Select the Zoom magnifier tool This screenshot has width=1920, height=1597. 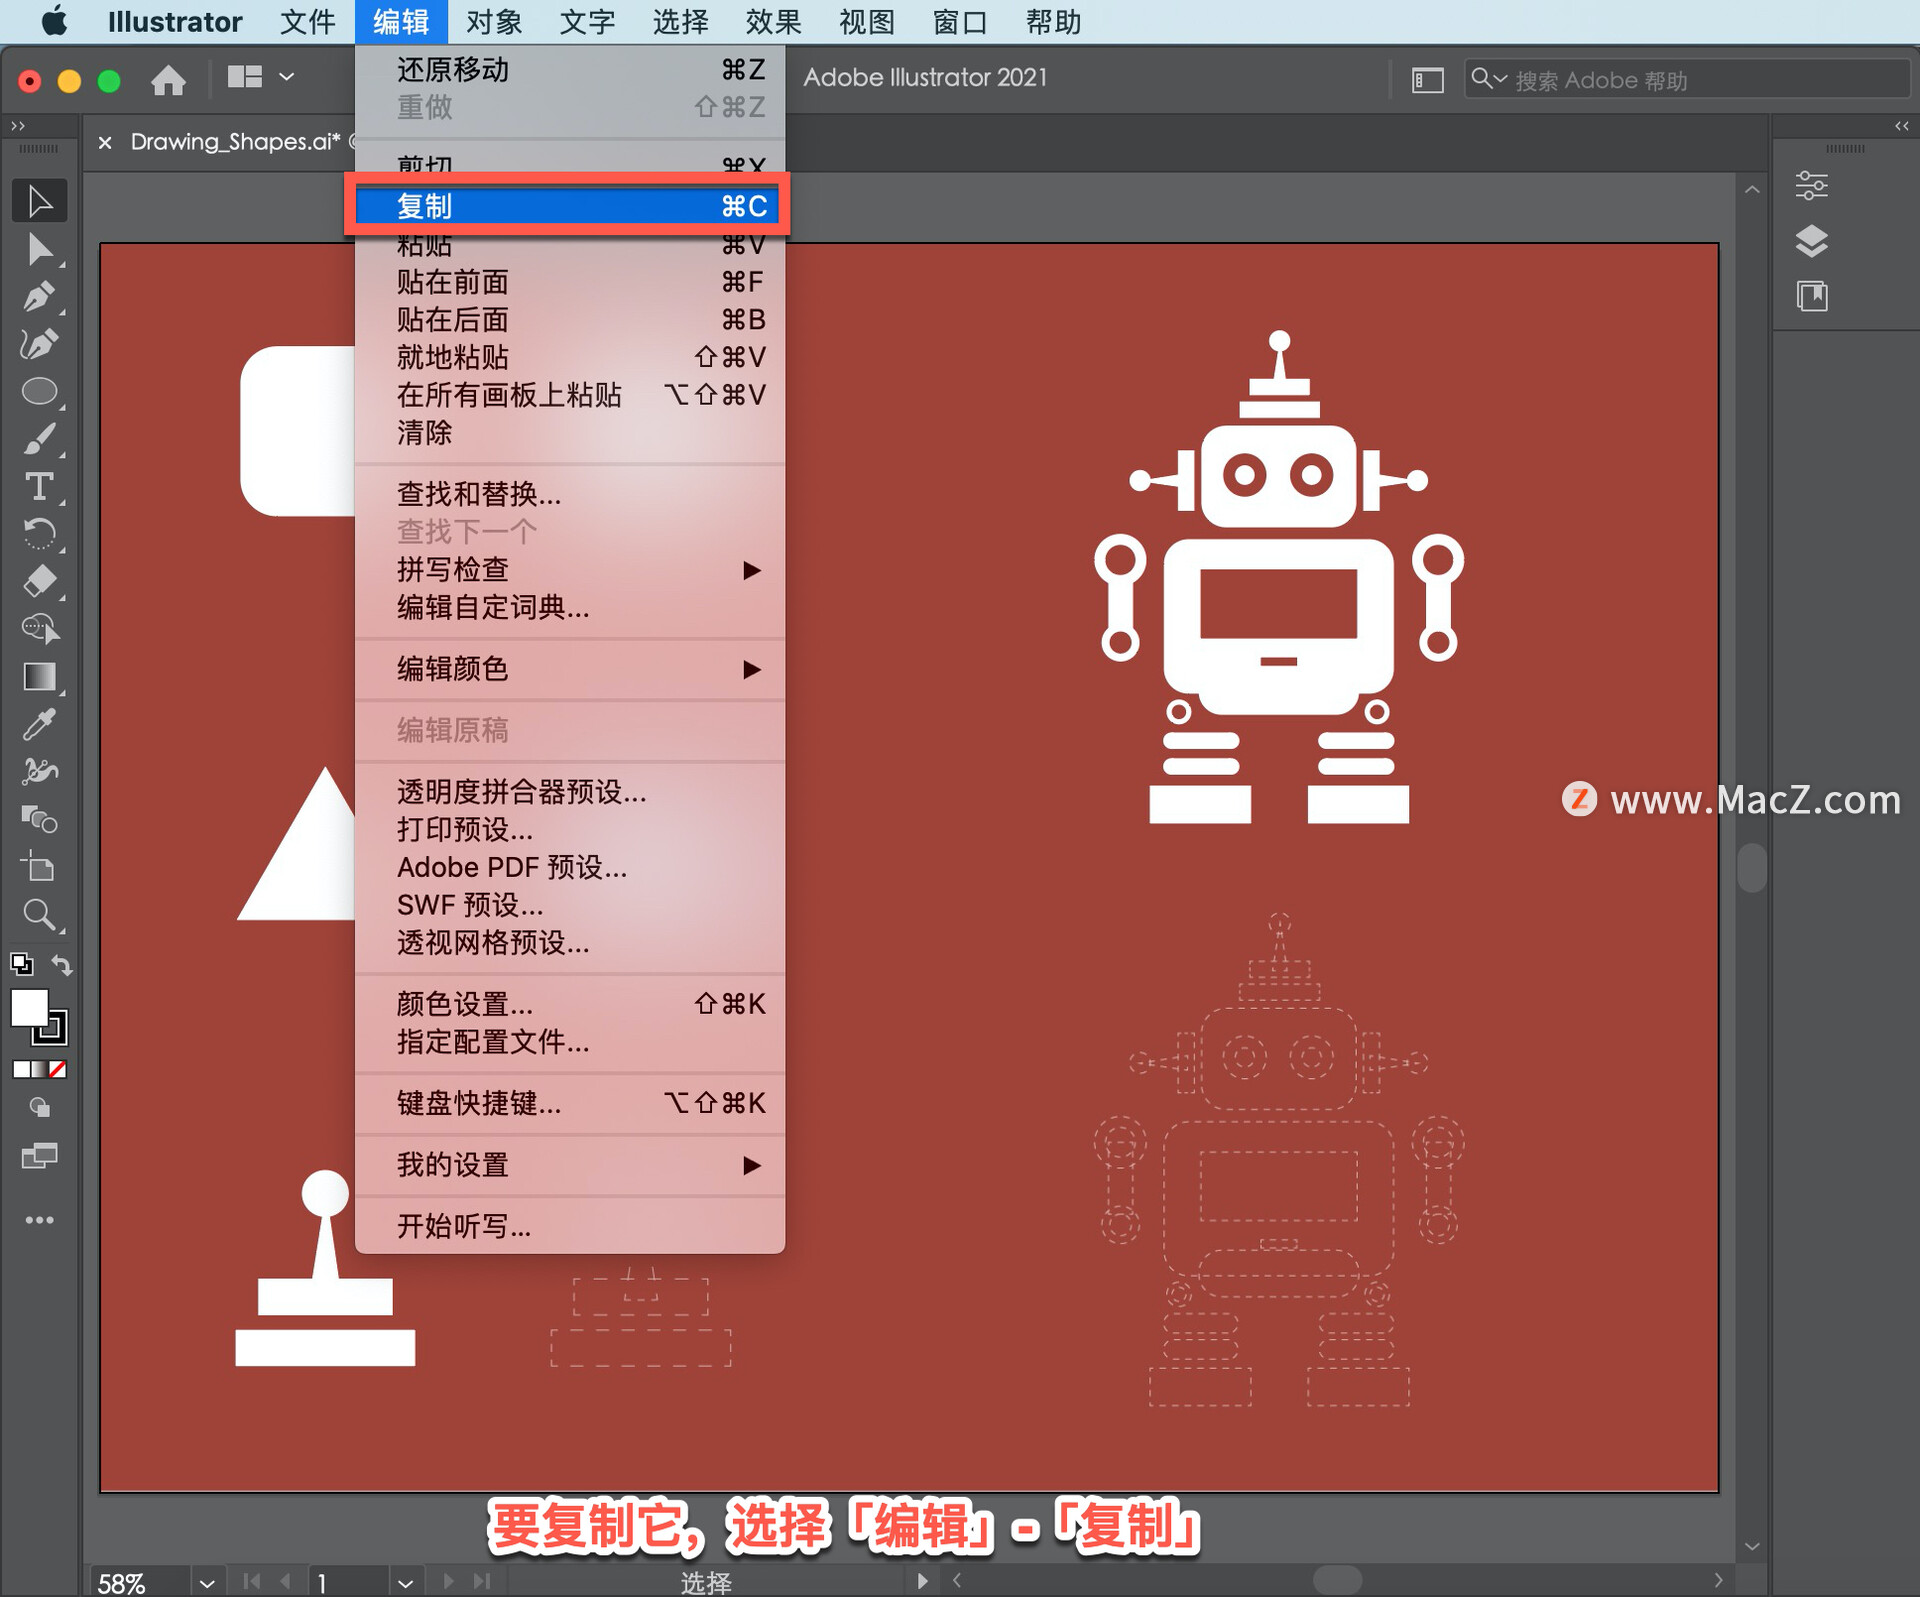(40, 914)
